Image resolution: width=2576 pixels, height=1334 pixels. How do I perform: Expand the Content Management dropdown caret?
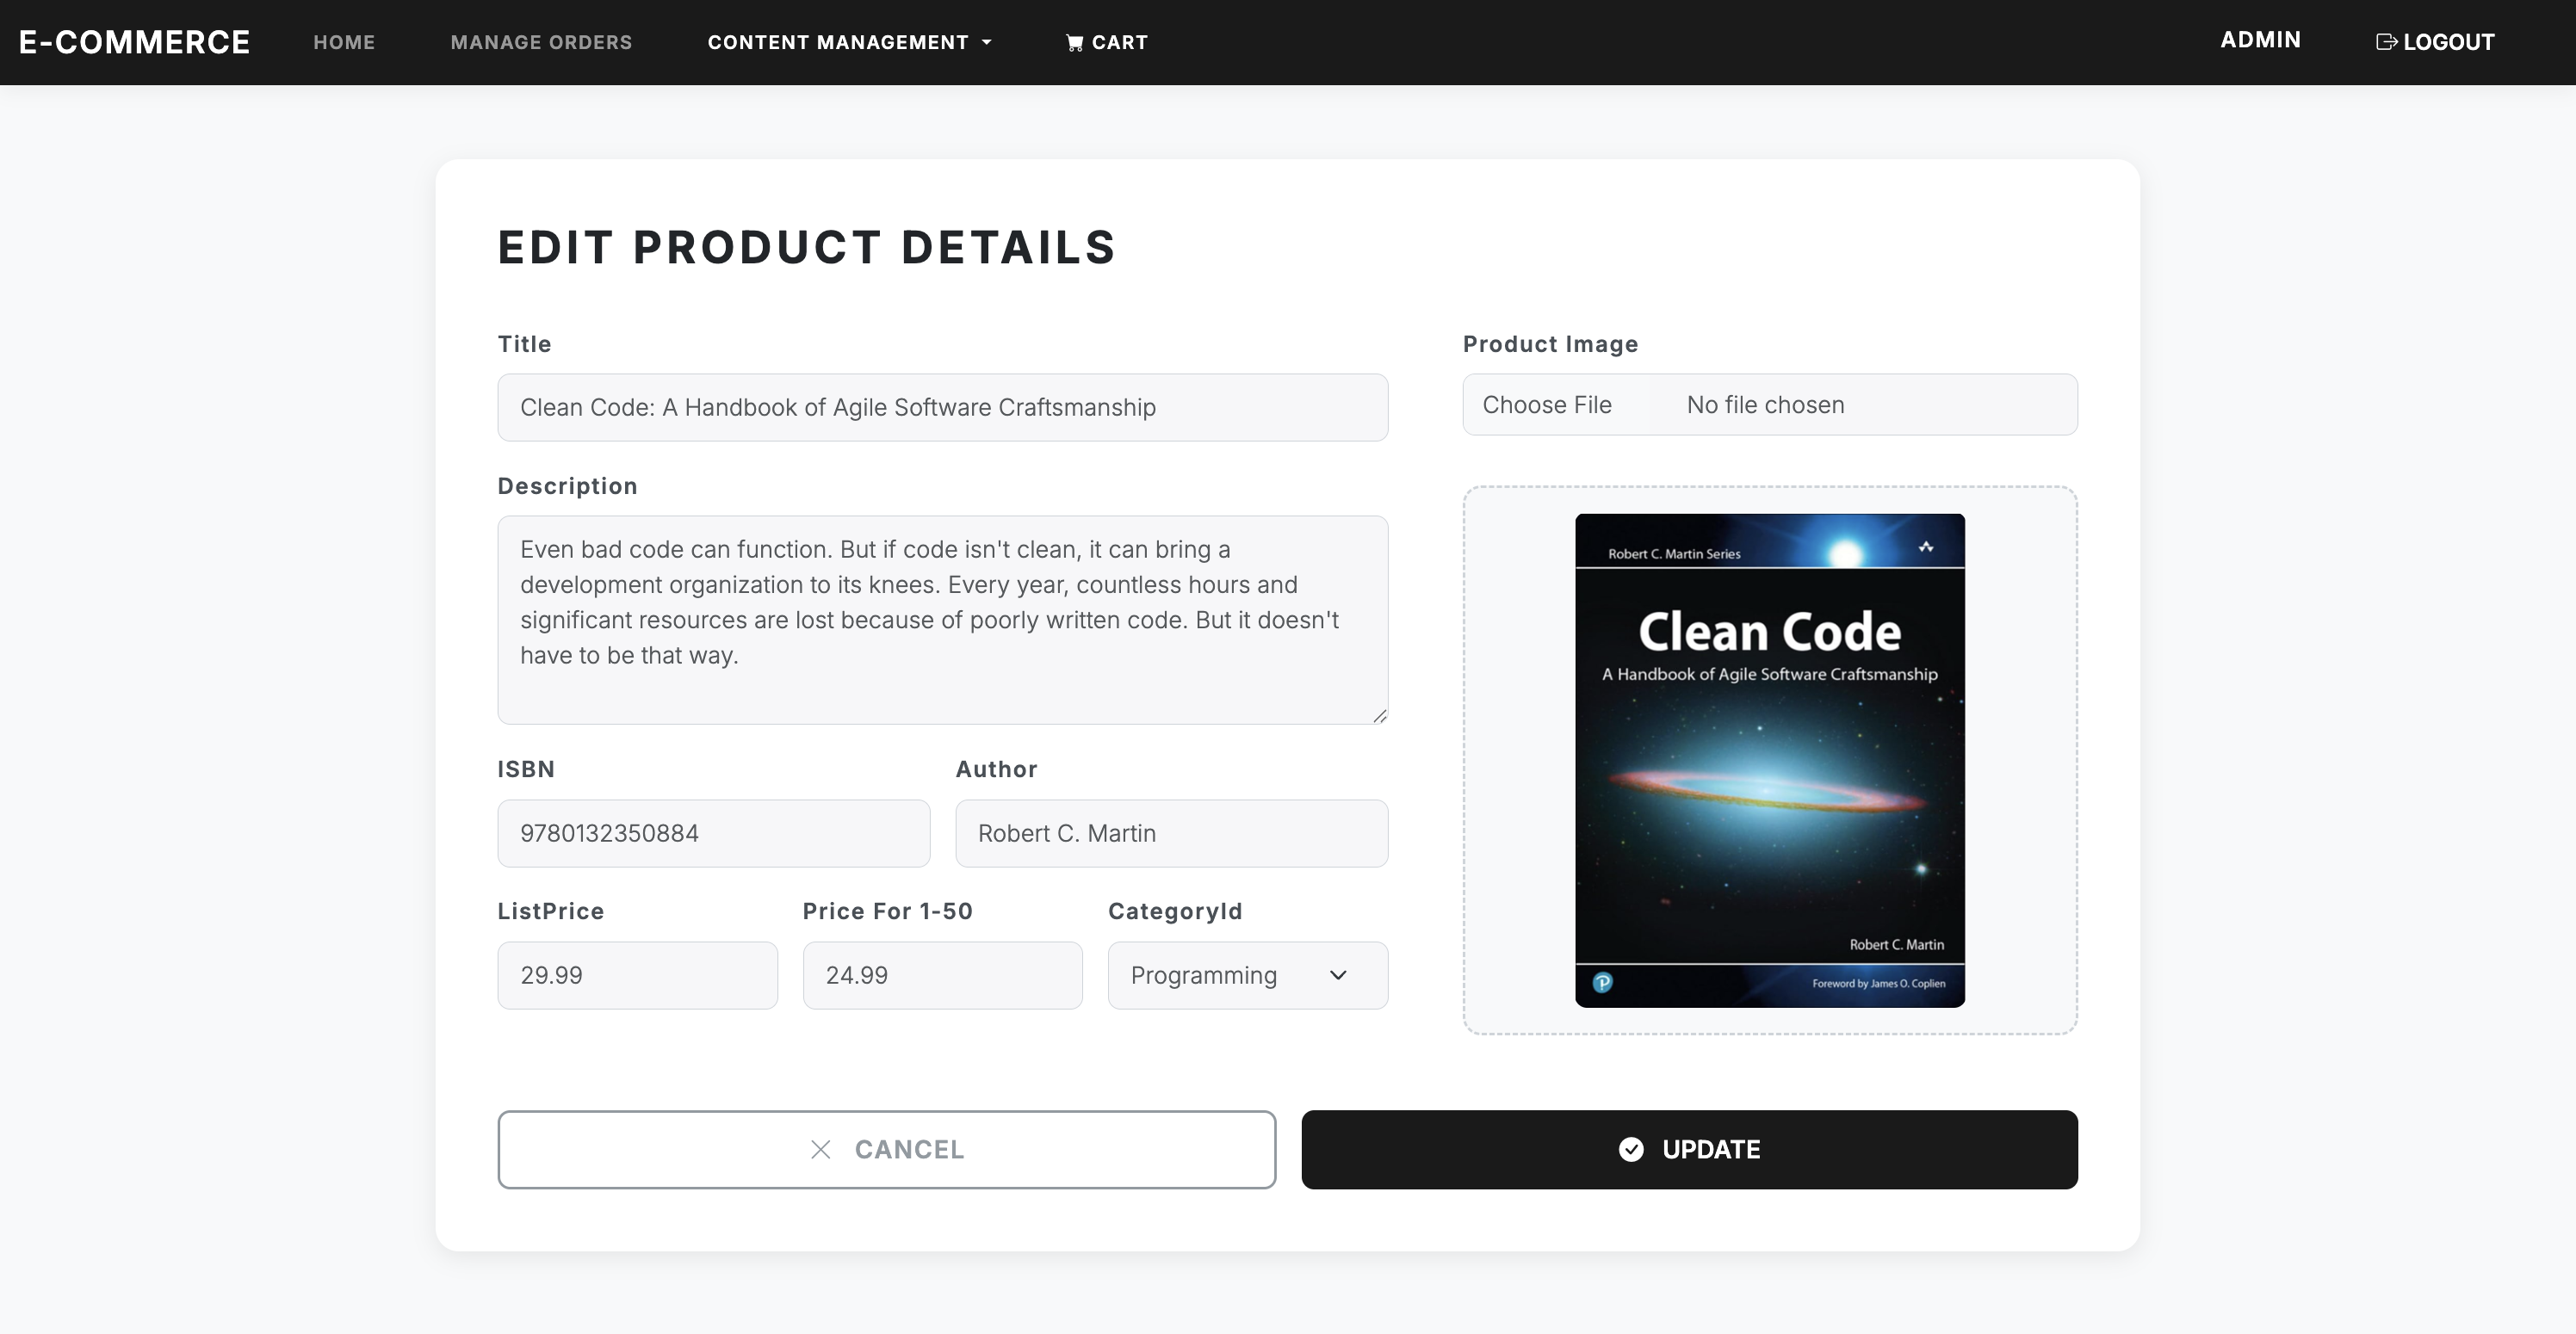[987, 43]
